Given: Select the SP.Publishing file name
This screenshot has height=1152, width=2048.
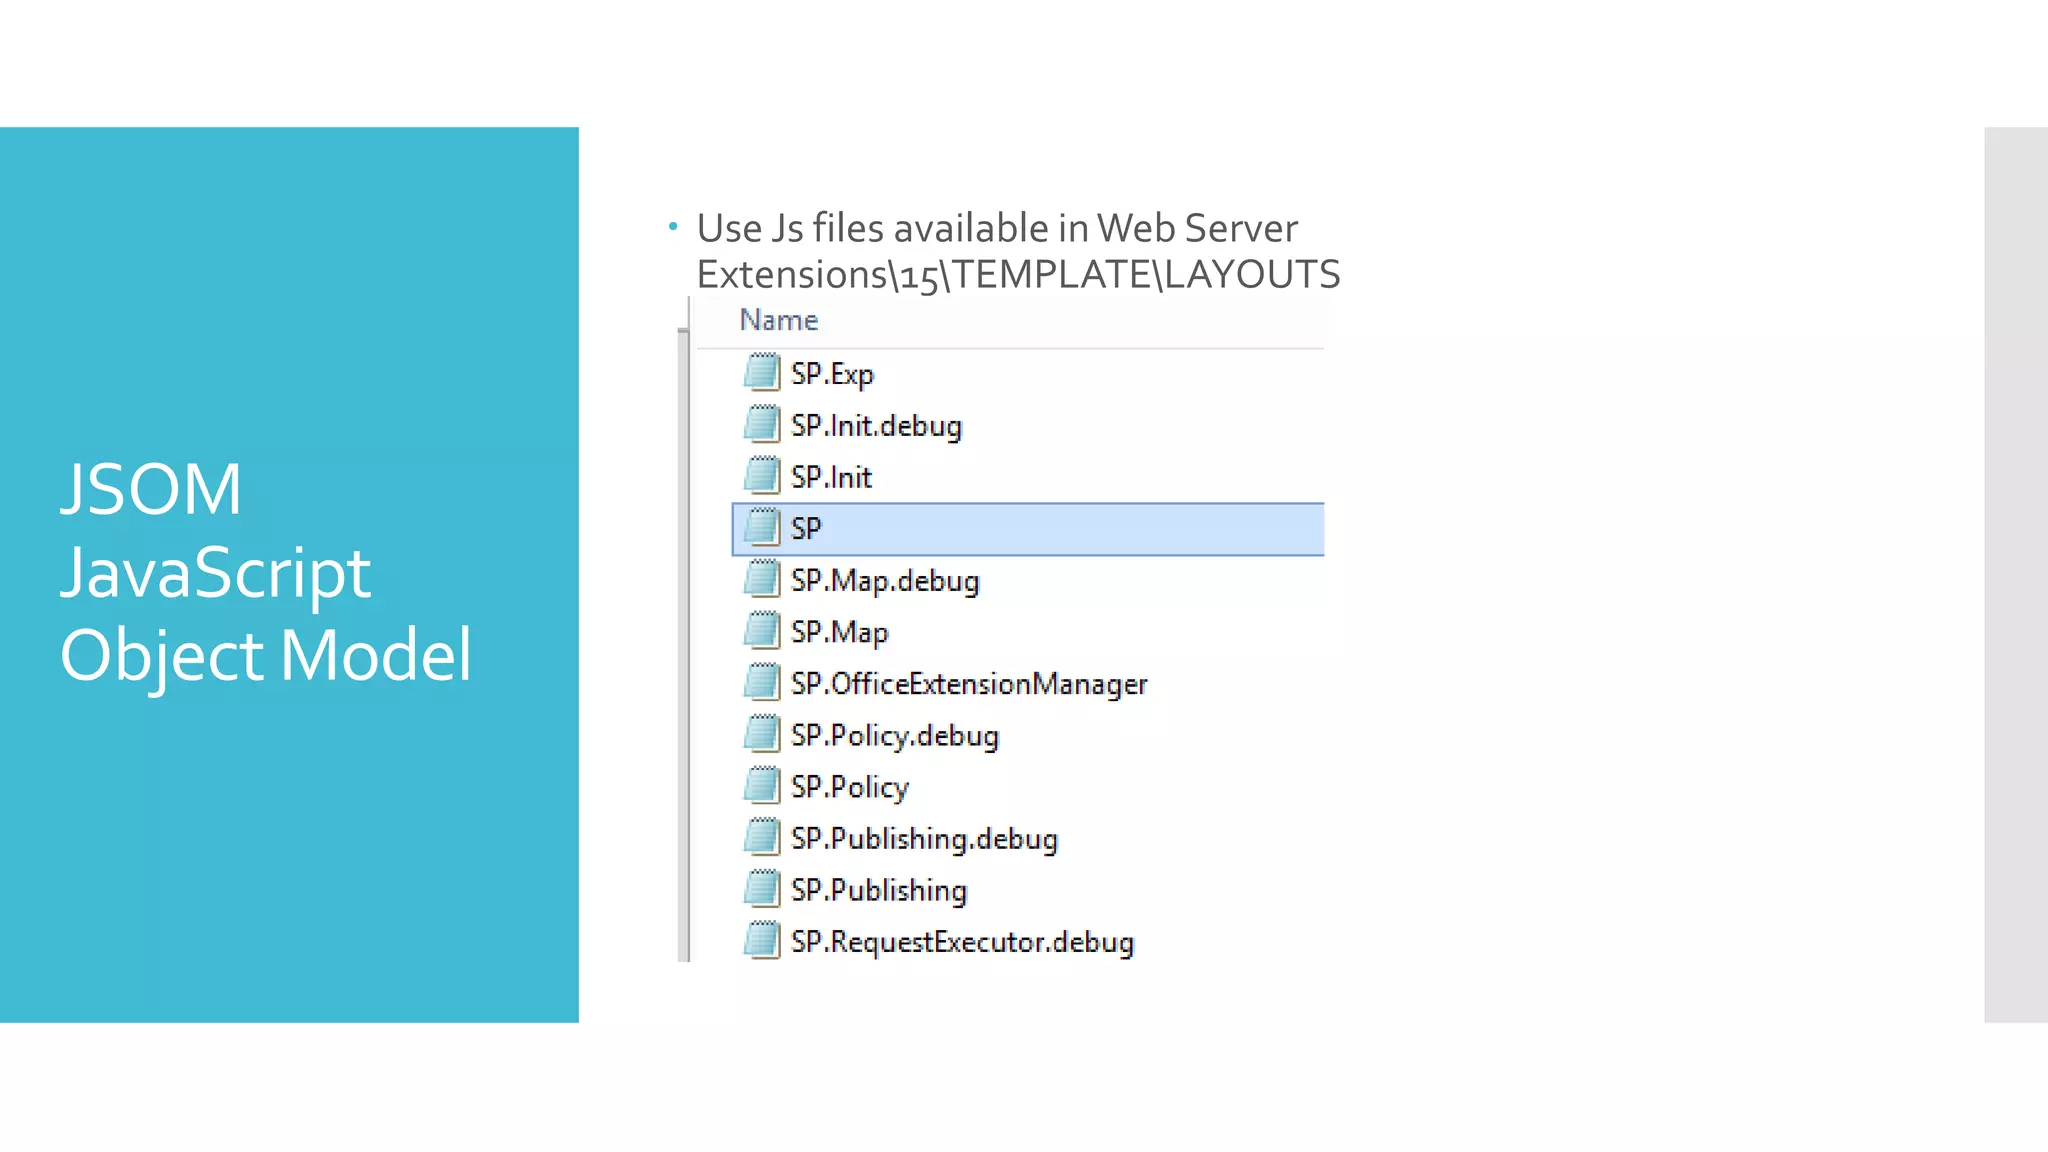Looking at the screenshot, I should coord(879,891).
